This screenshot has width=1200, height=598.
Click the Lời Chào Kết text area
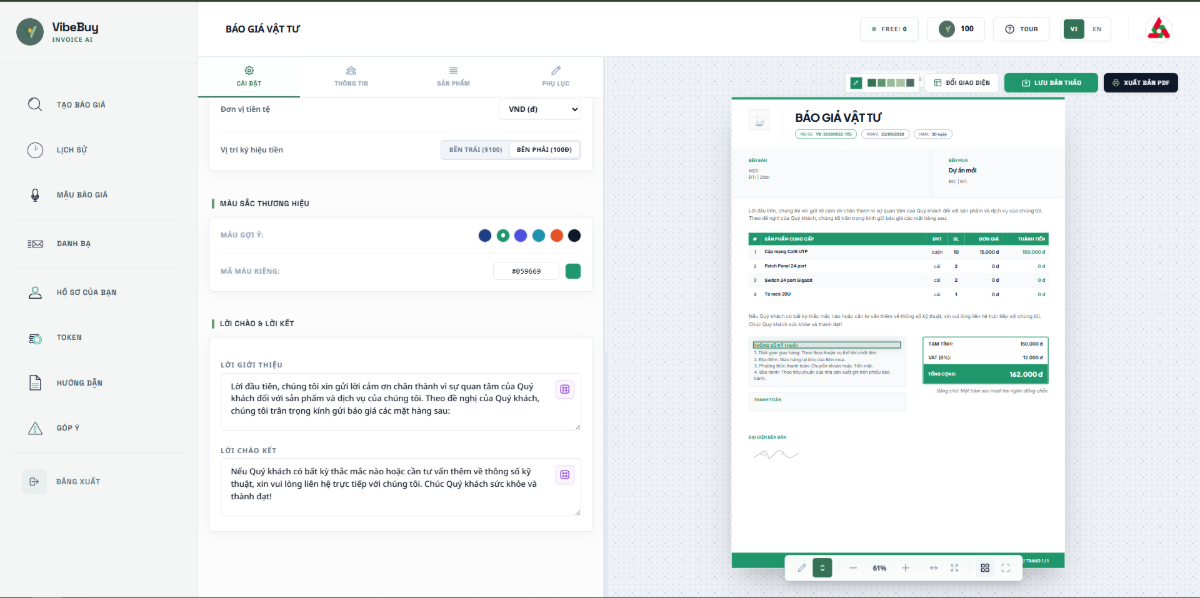click(x=401, y=487)
